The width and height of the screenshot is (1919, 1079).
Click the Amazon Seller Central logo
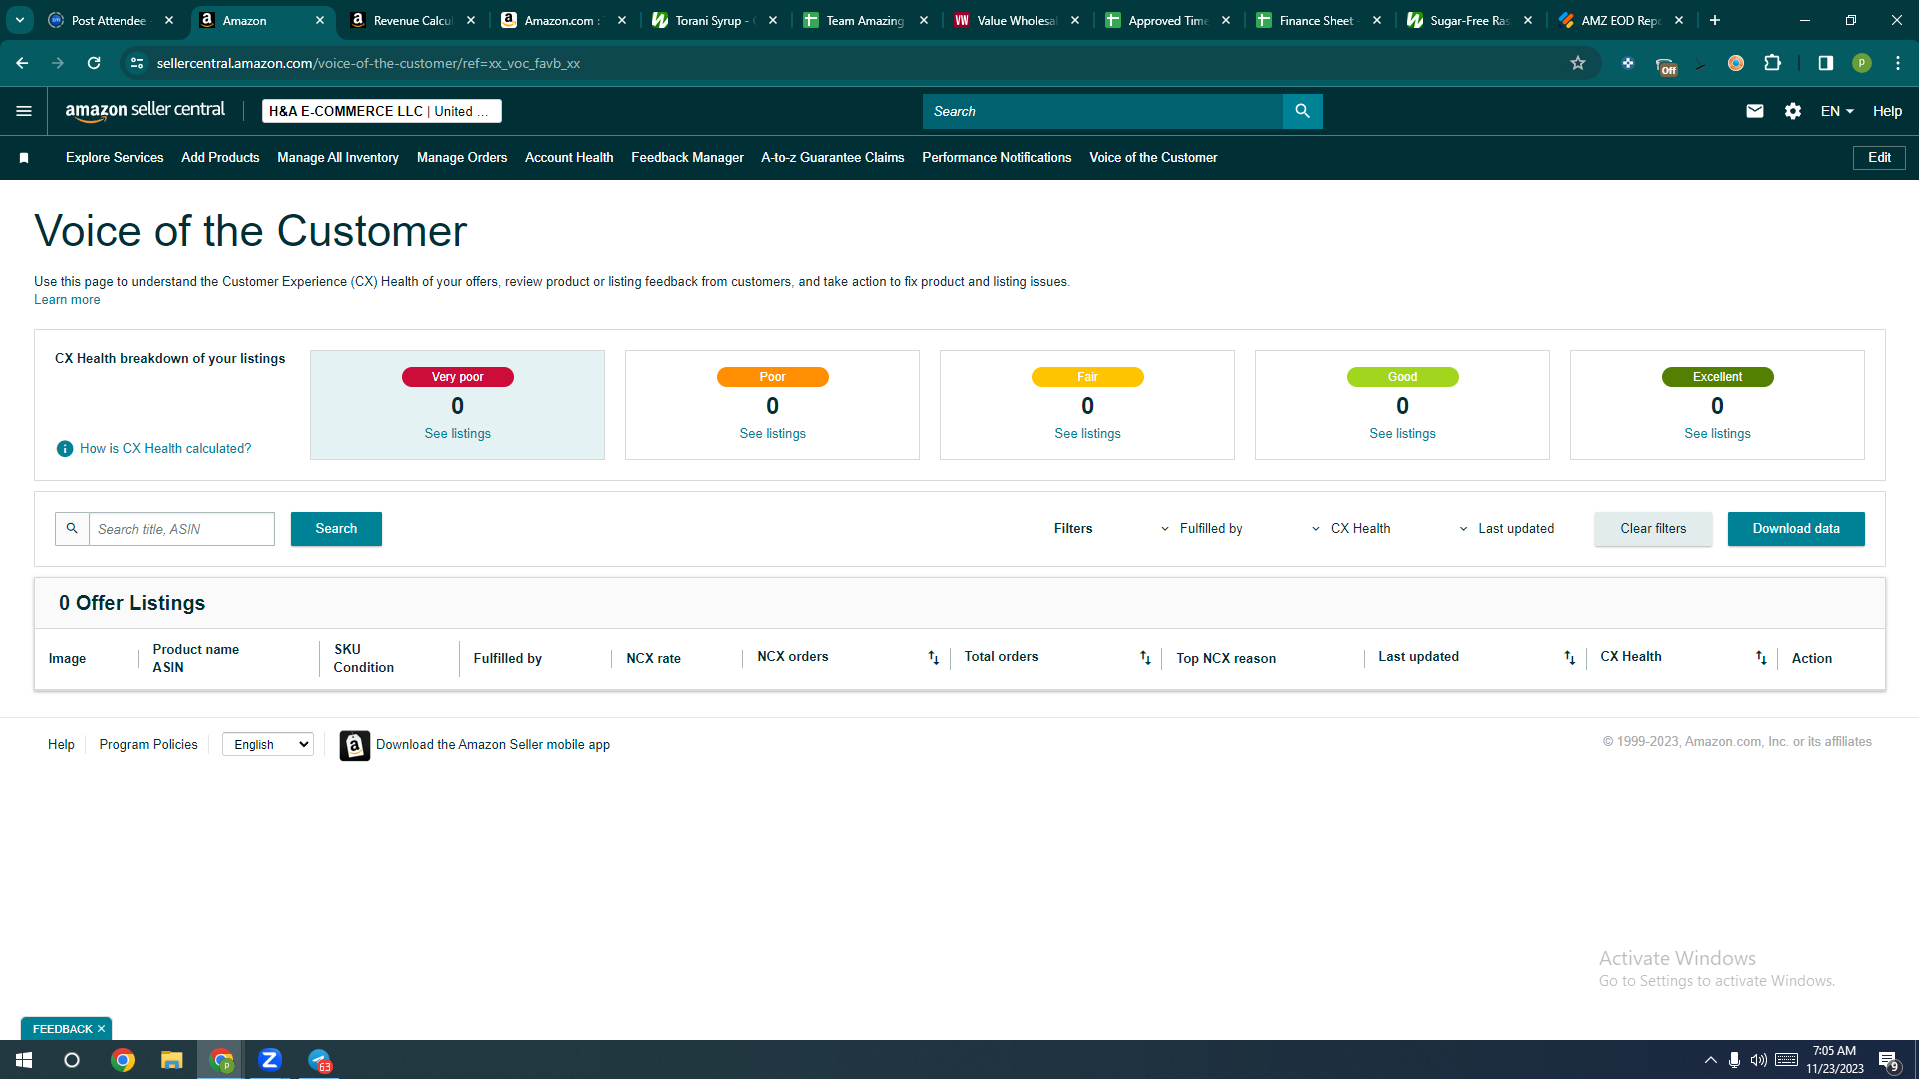point(145,111)
